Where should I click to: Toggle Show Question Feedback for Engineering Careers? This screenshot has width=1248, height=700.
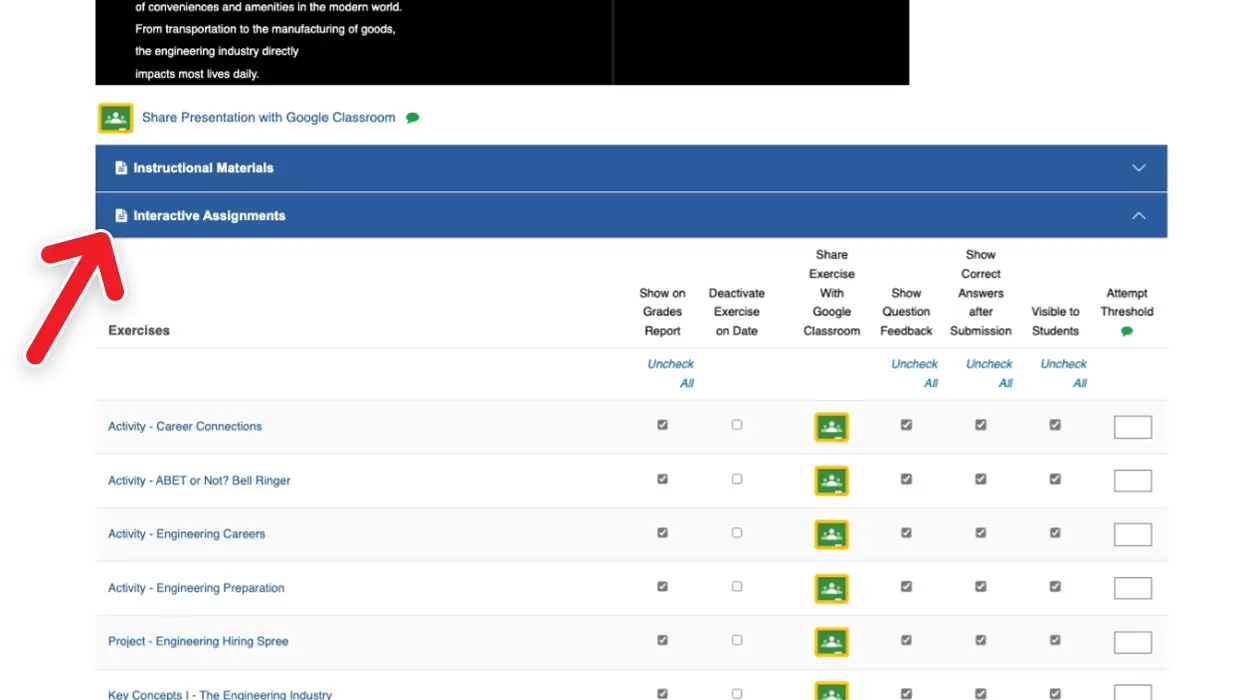(906, 533)
